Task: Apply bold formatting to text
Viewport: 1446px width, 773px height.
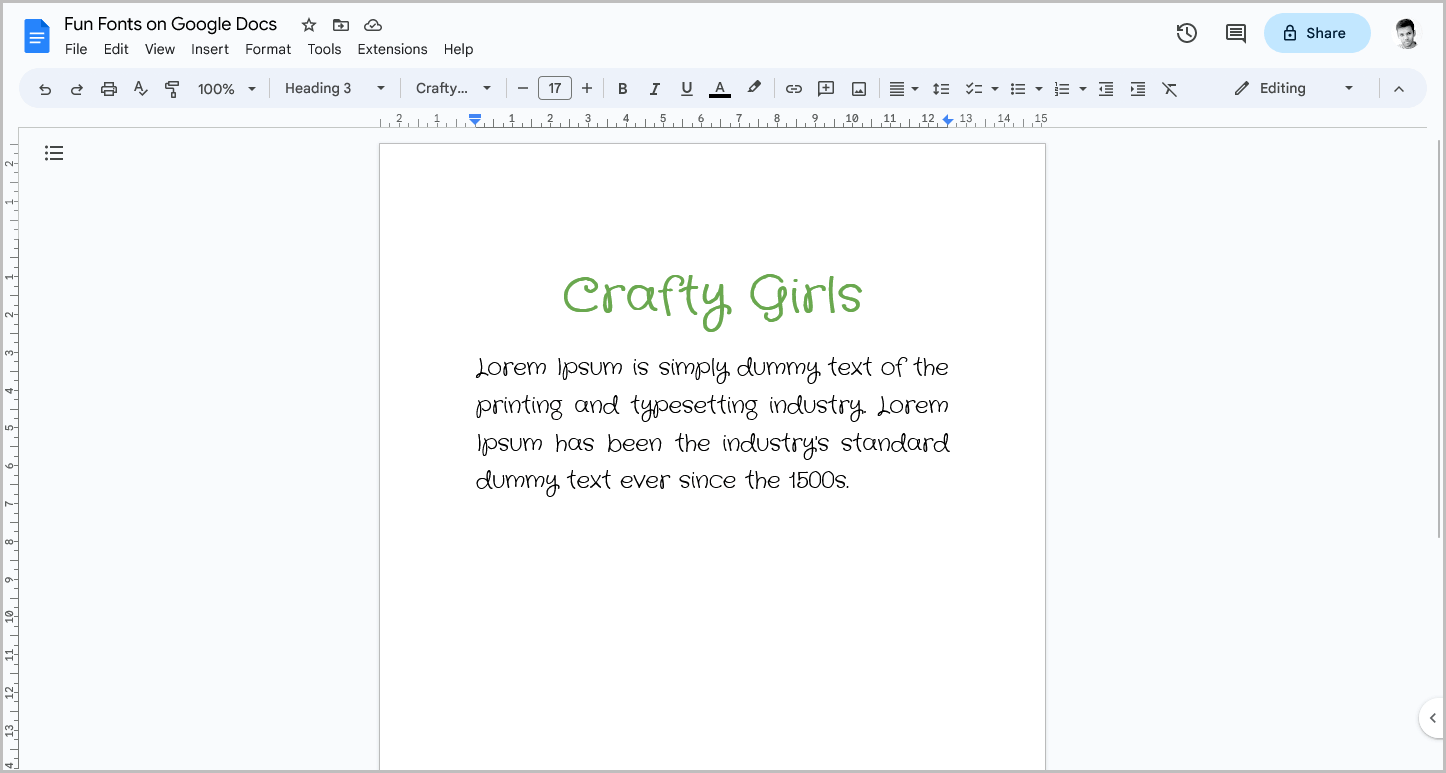Action: [x=622, y=88]
